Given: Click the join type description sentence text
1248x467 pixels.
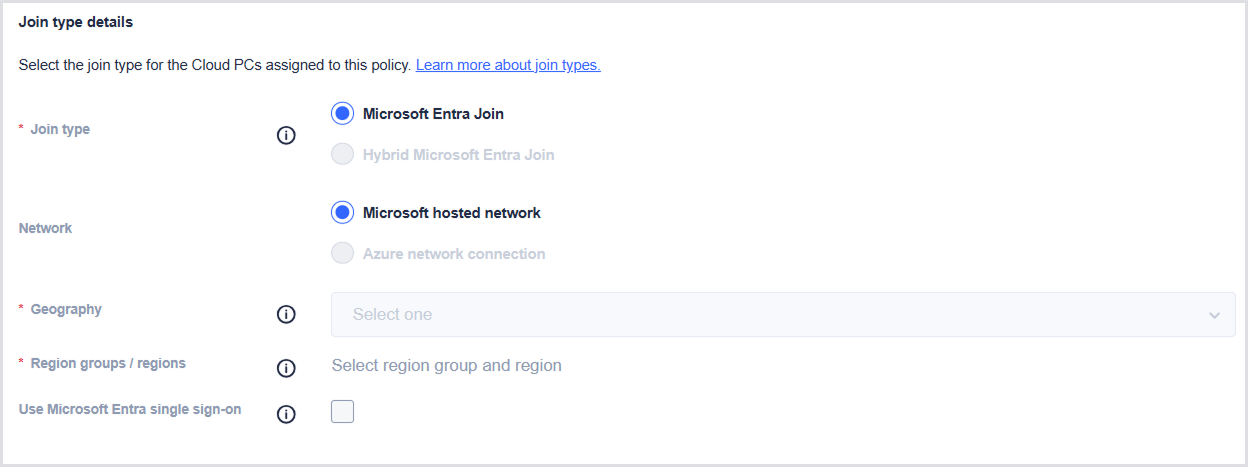Looking at the screenshot, I should 215,66.
